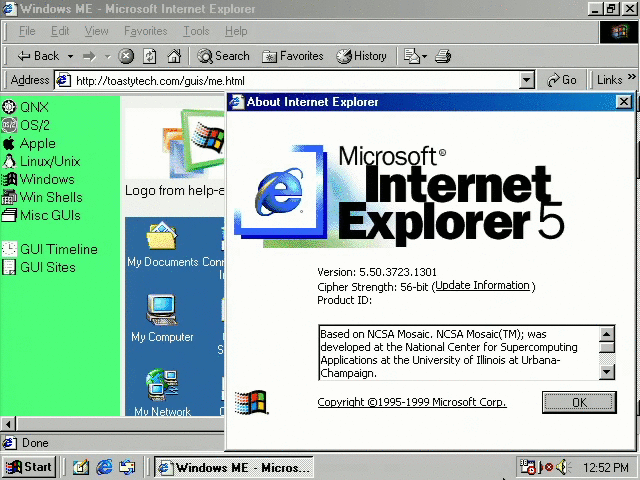640x480 pixels.
Task: Open the OS/2 sidebar link
Action: (35, 125)
